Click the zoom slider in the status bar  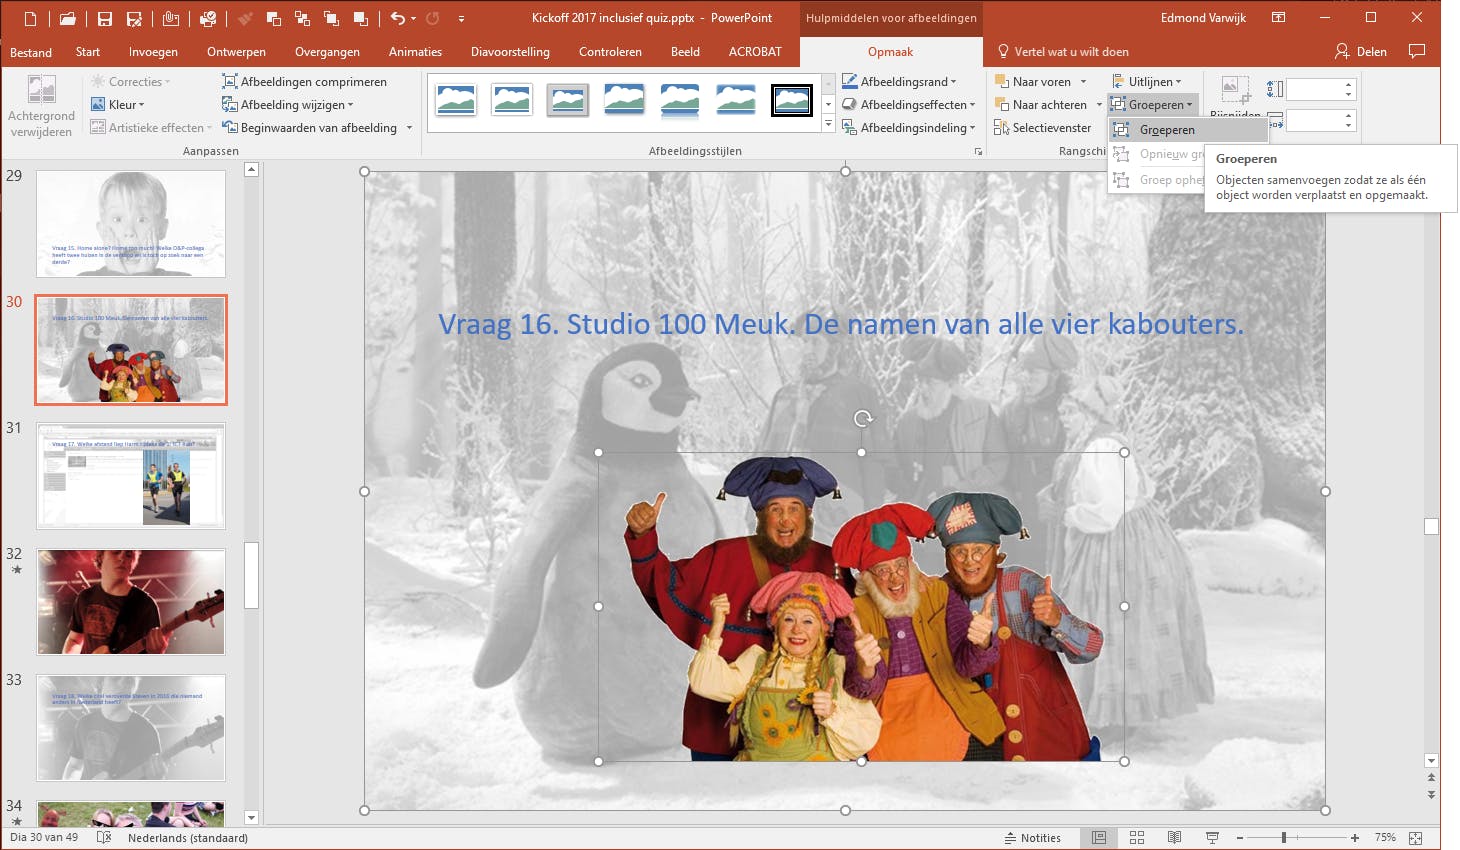tap(1284, 838)
